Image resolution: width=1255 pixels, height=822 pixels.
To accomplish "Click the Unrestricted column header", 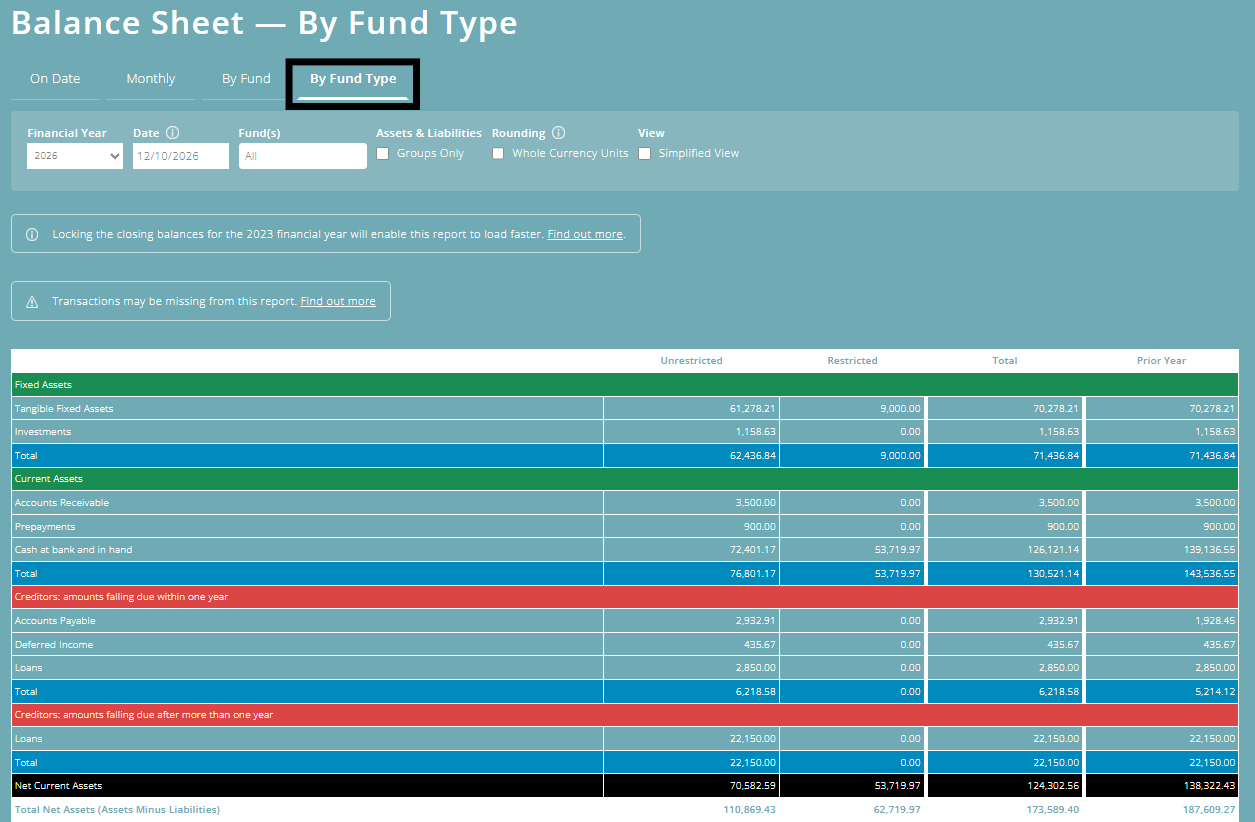I will pyautogui.click(x=691, y=361).
